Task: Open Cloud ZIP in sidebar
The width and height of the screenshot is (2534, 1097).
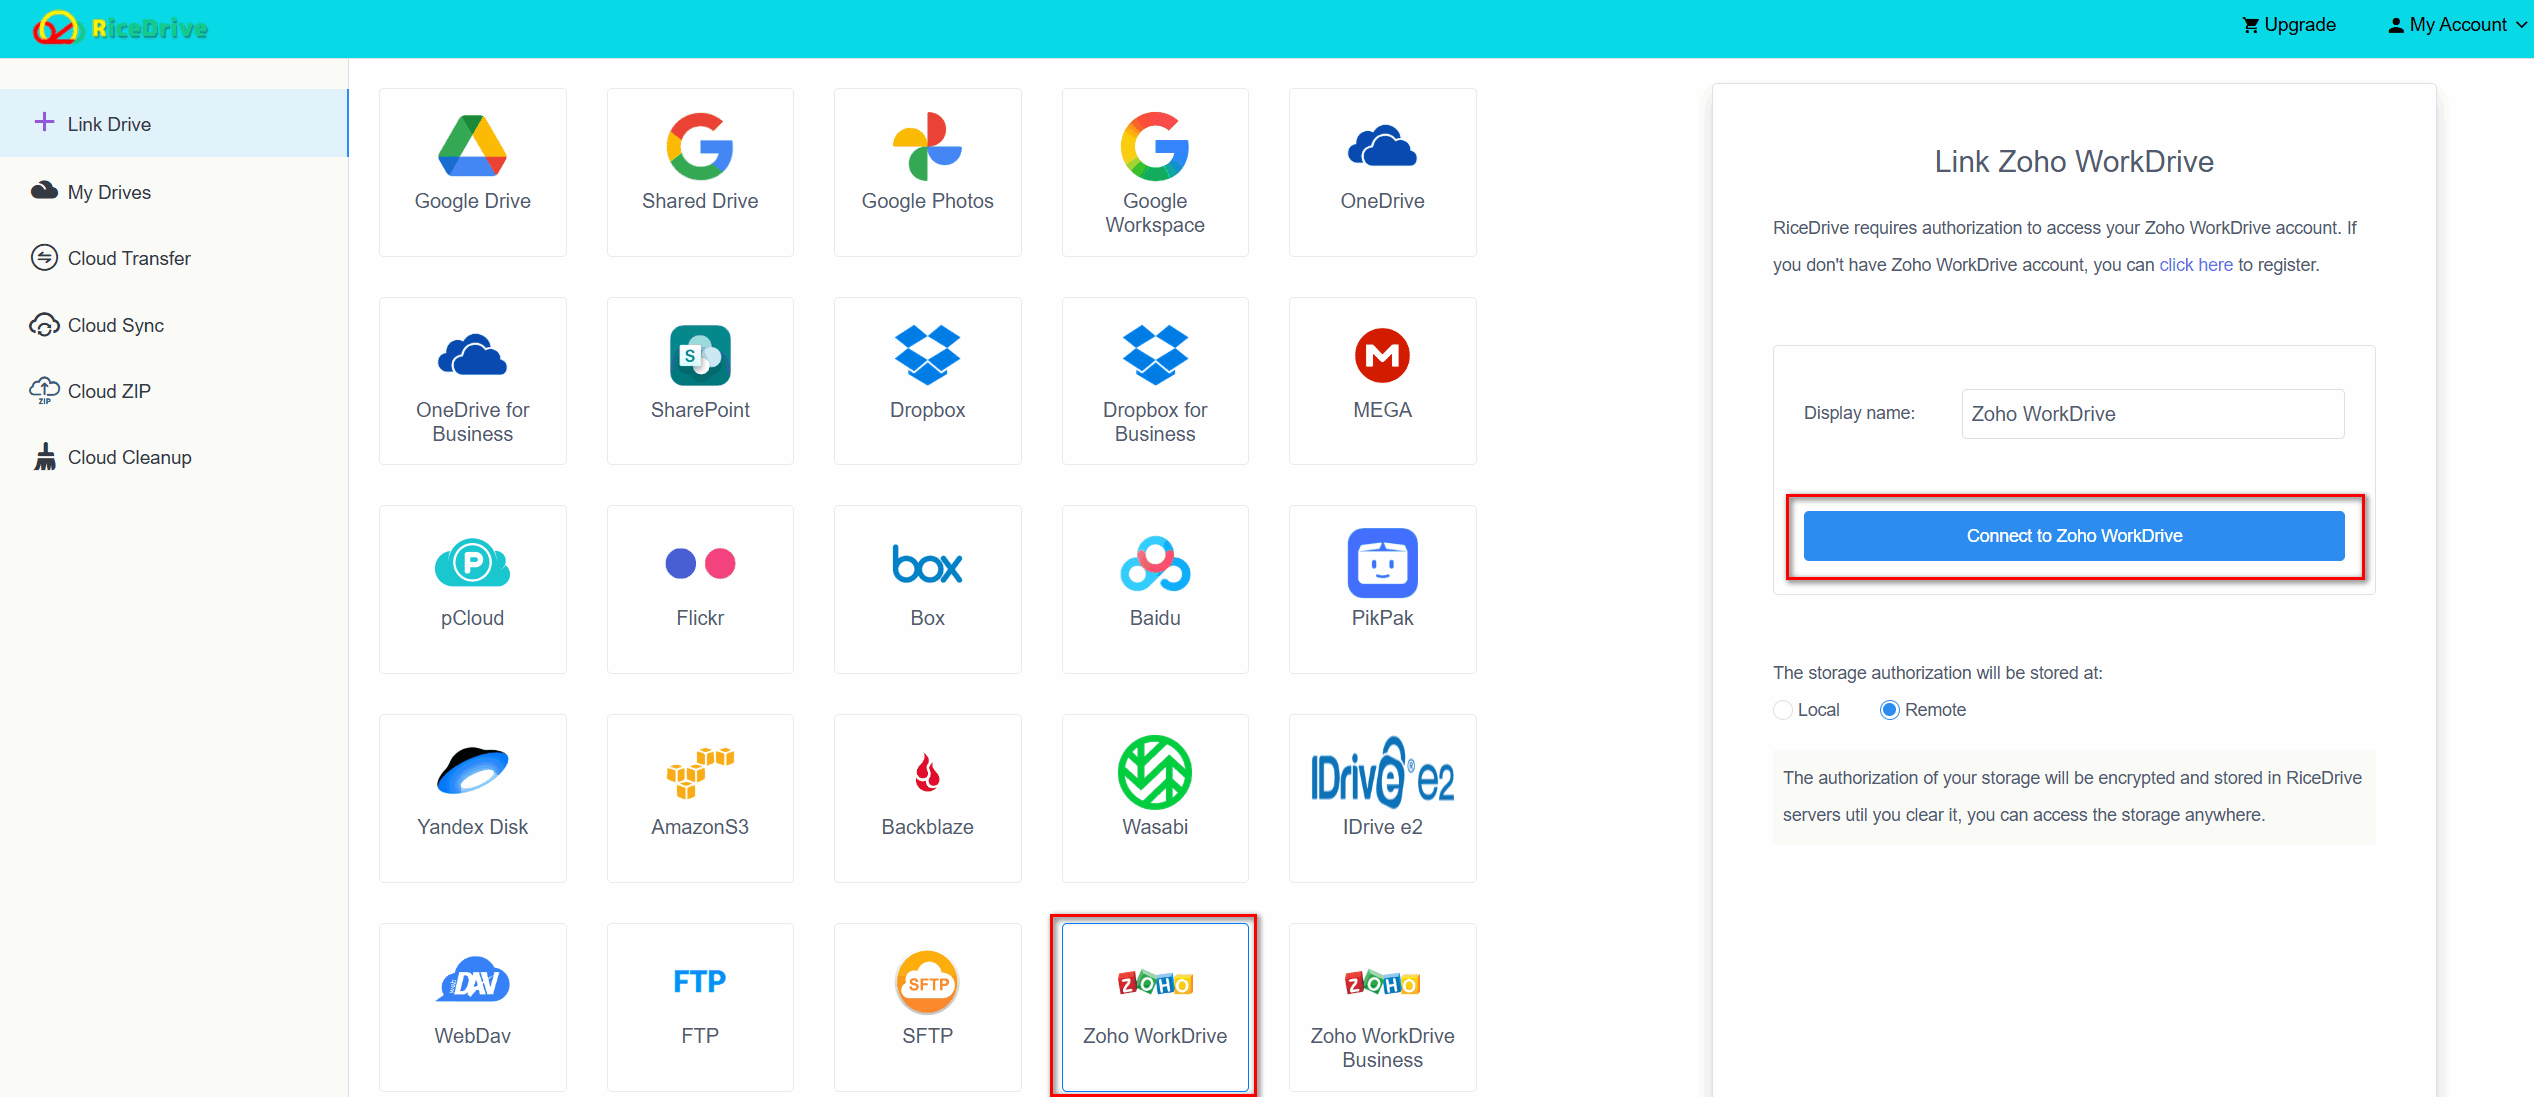Action: pos(174,391)
